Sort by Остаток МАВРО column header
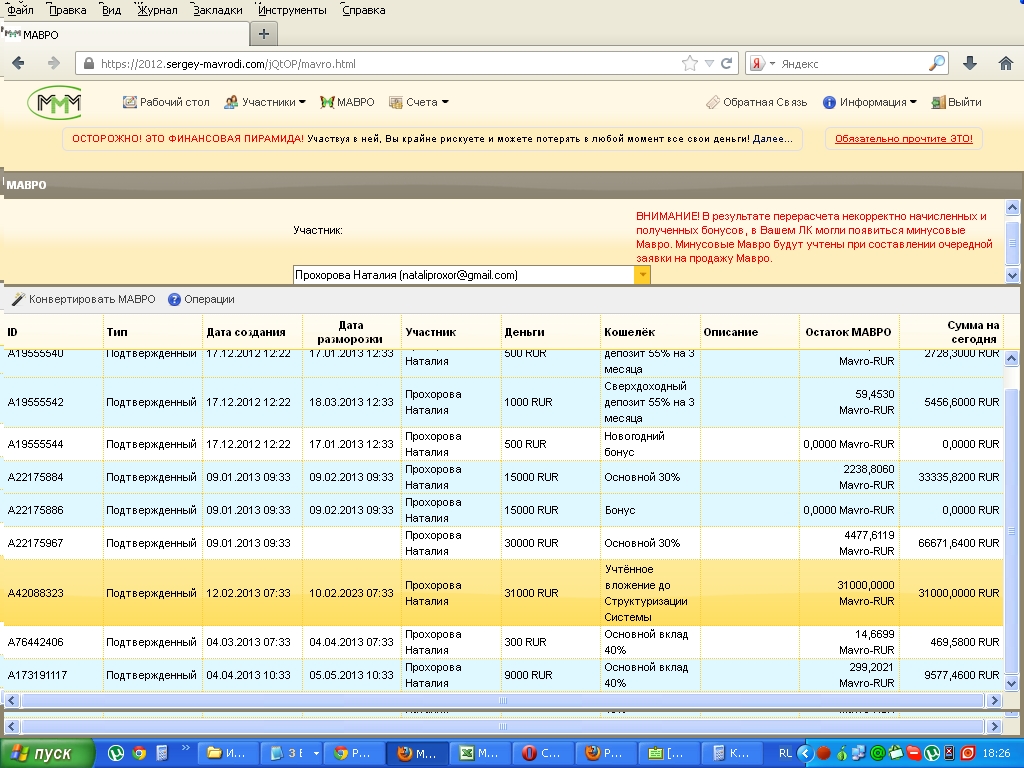The image size is (1024, 768). click(849, 332)
